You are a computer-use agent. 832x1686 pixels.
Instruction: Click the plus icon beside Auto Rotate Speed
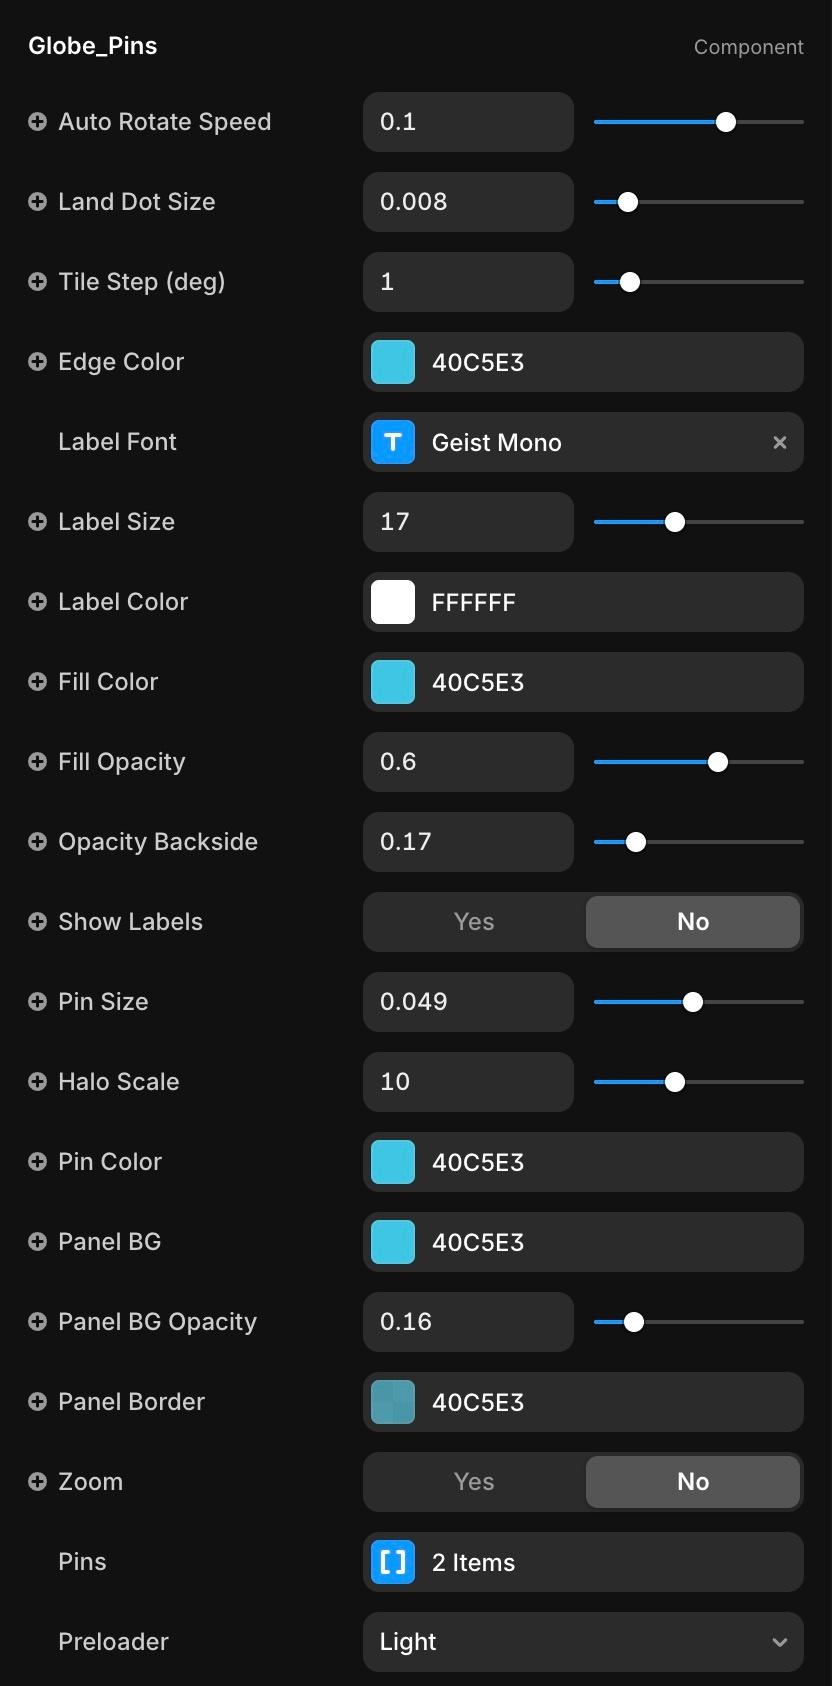coord(37,122)
